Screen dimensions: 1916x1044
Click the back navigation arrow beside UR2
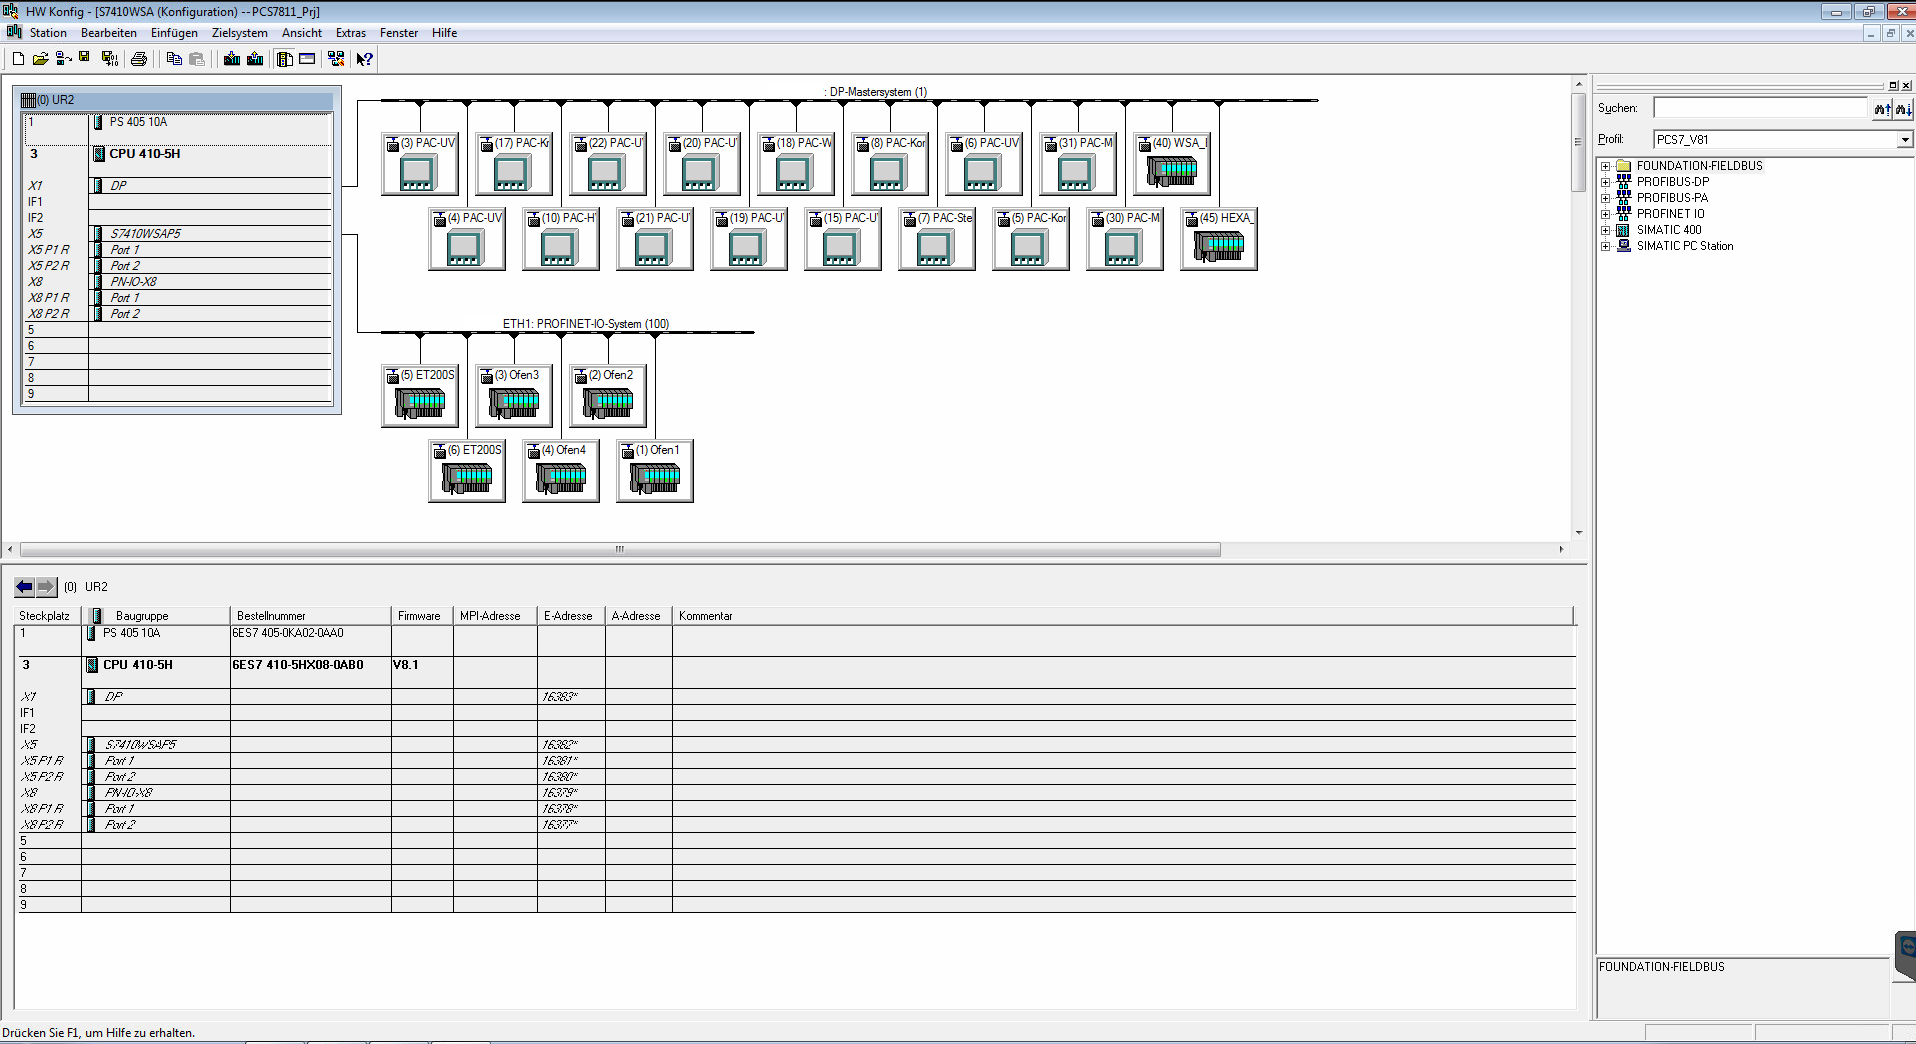pos(25,587)
